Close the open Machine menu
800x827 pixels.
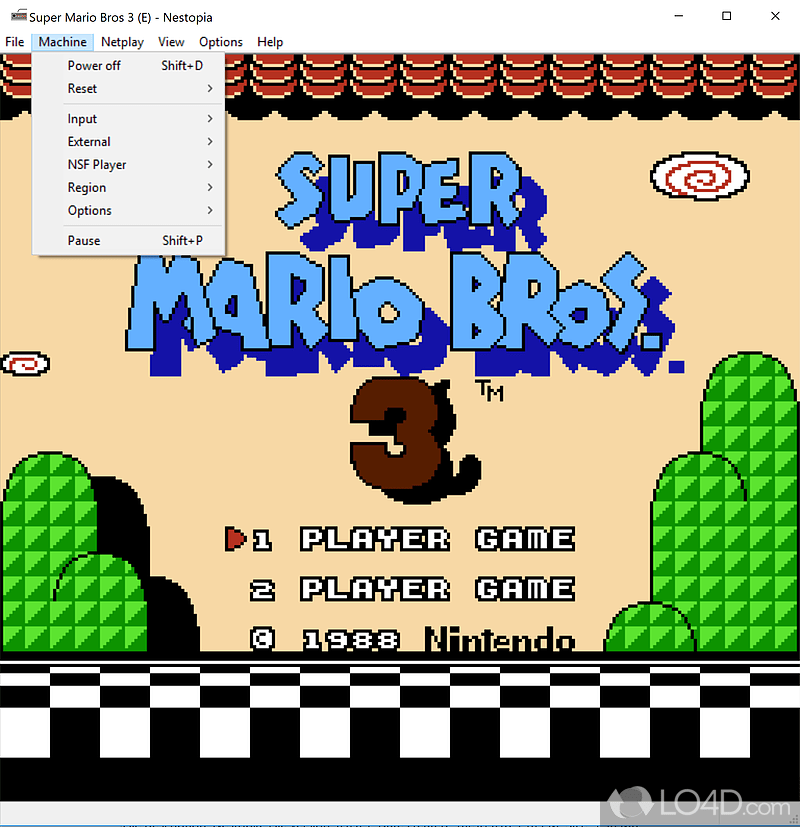coord(62,42)
